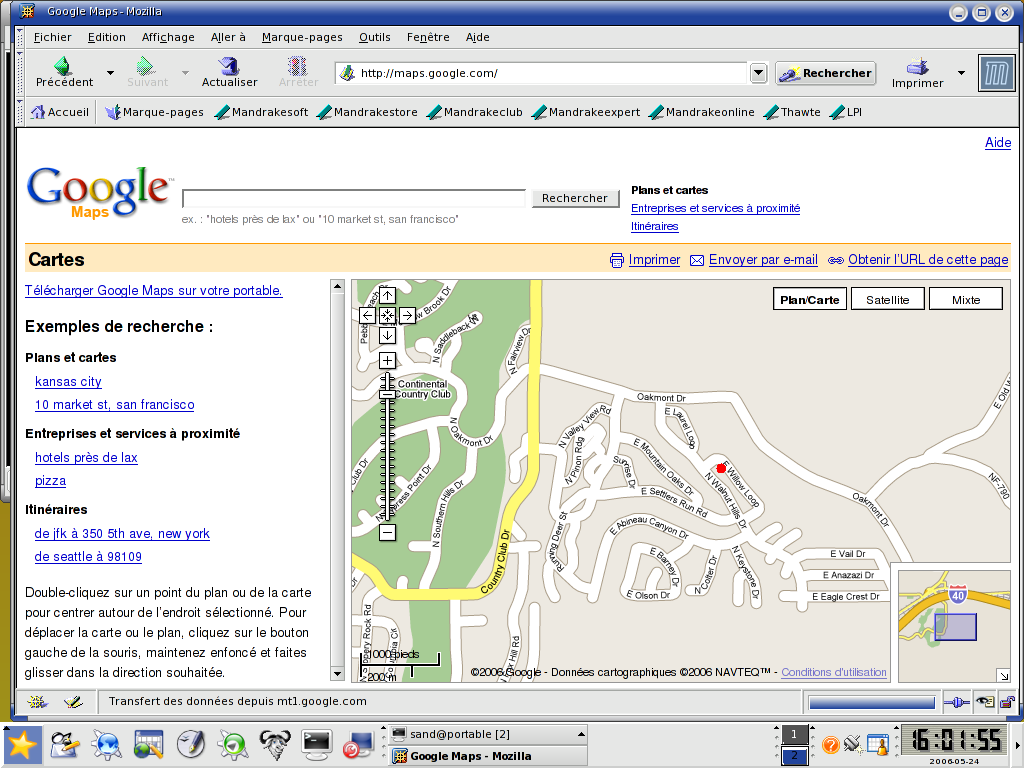Click the security lock icon in the status bar

1007,702
